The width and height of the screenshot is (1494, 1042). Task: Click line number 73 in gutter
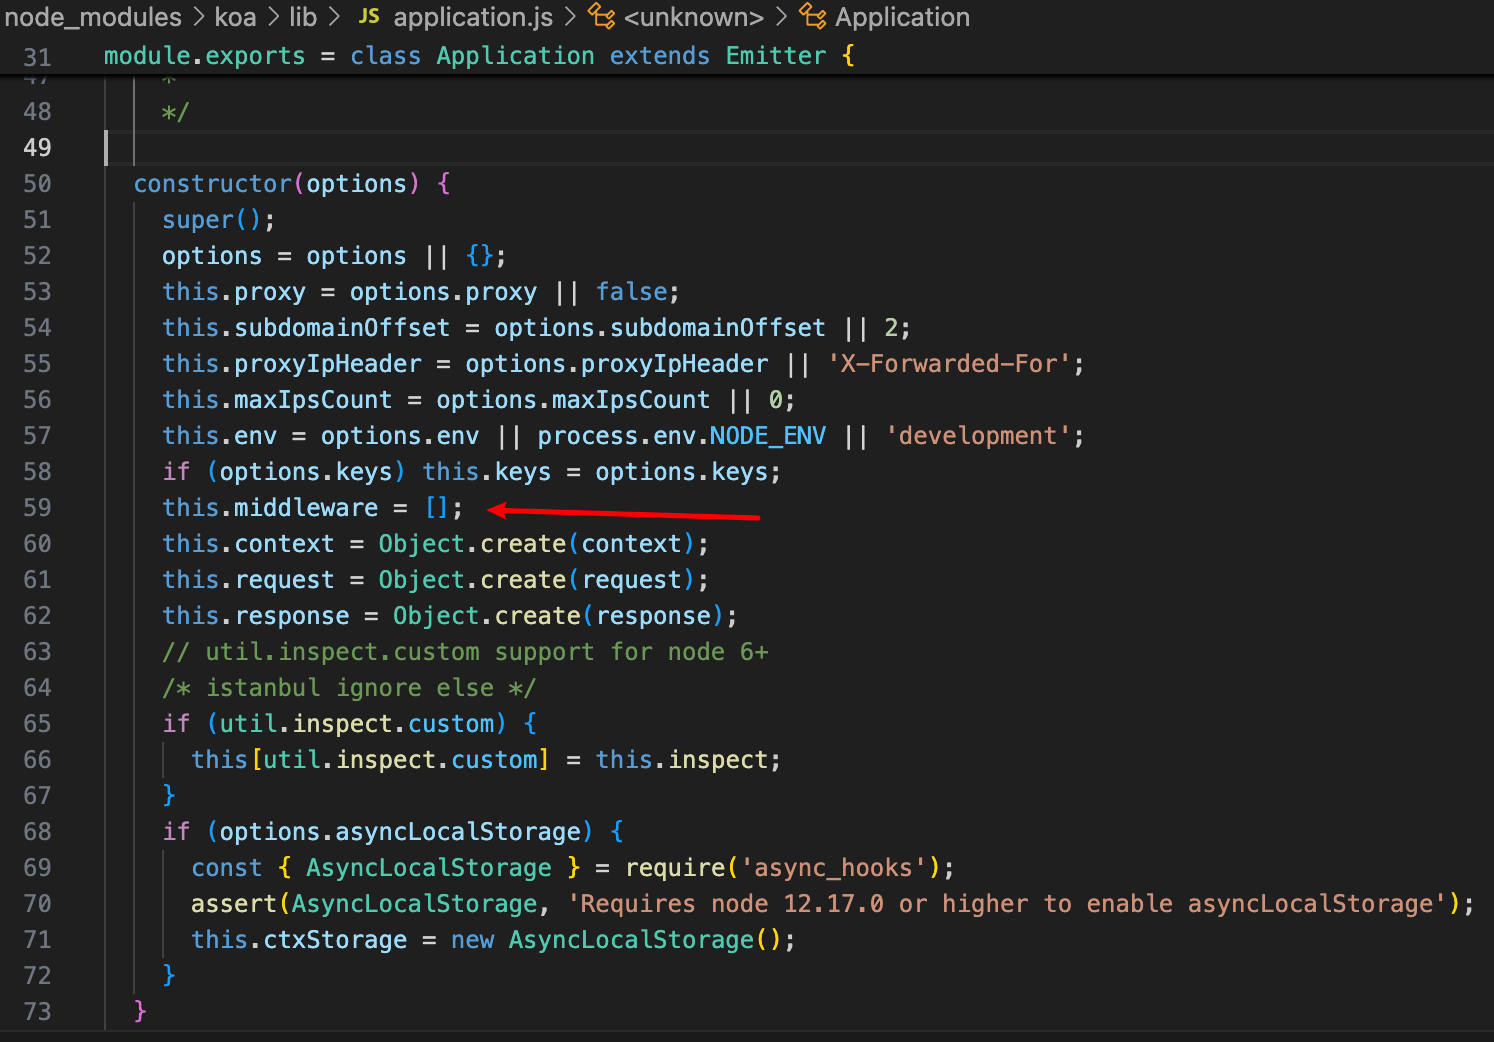pos(37,1012)
